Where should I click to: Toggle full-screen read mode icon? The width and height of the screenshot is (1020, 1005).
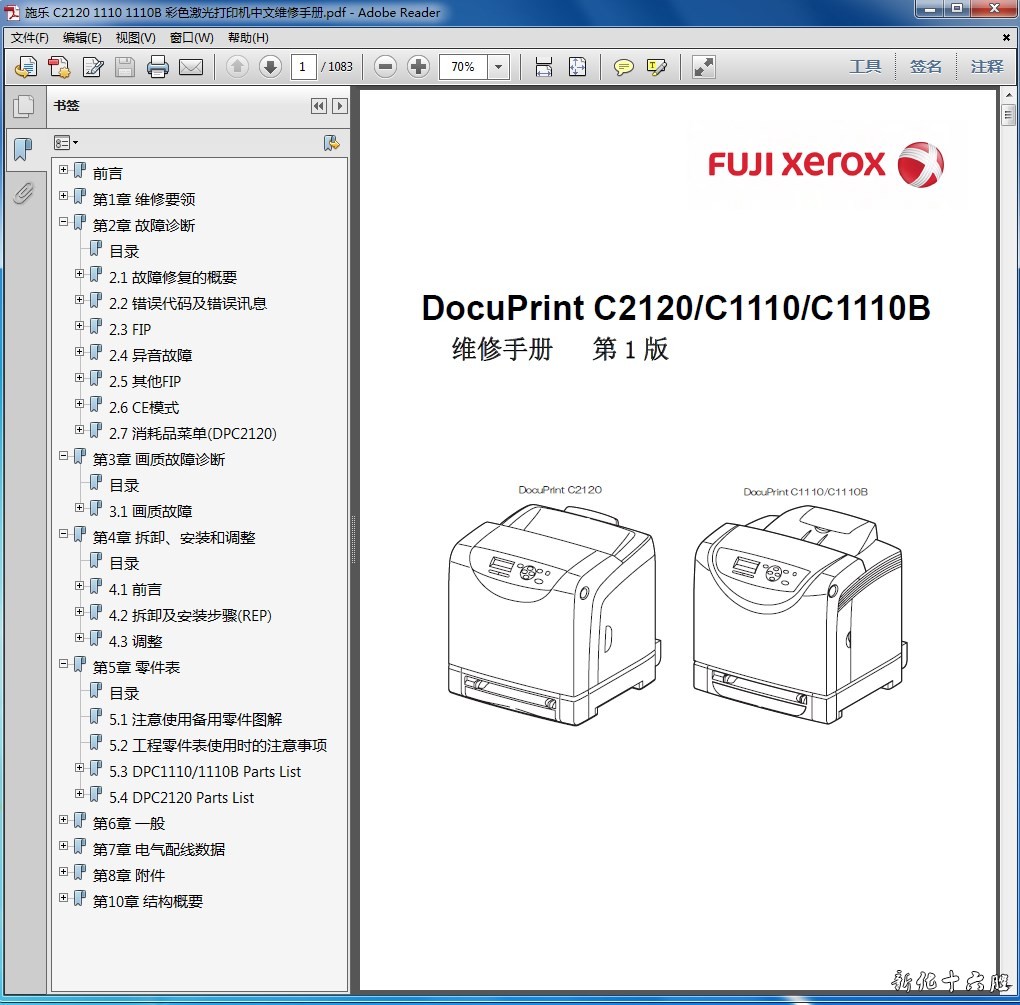704,67
